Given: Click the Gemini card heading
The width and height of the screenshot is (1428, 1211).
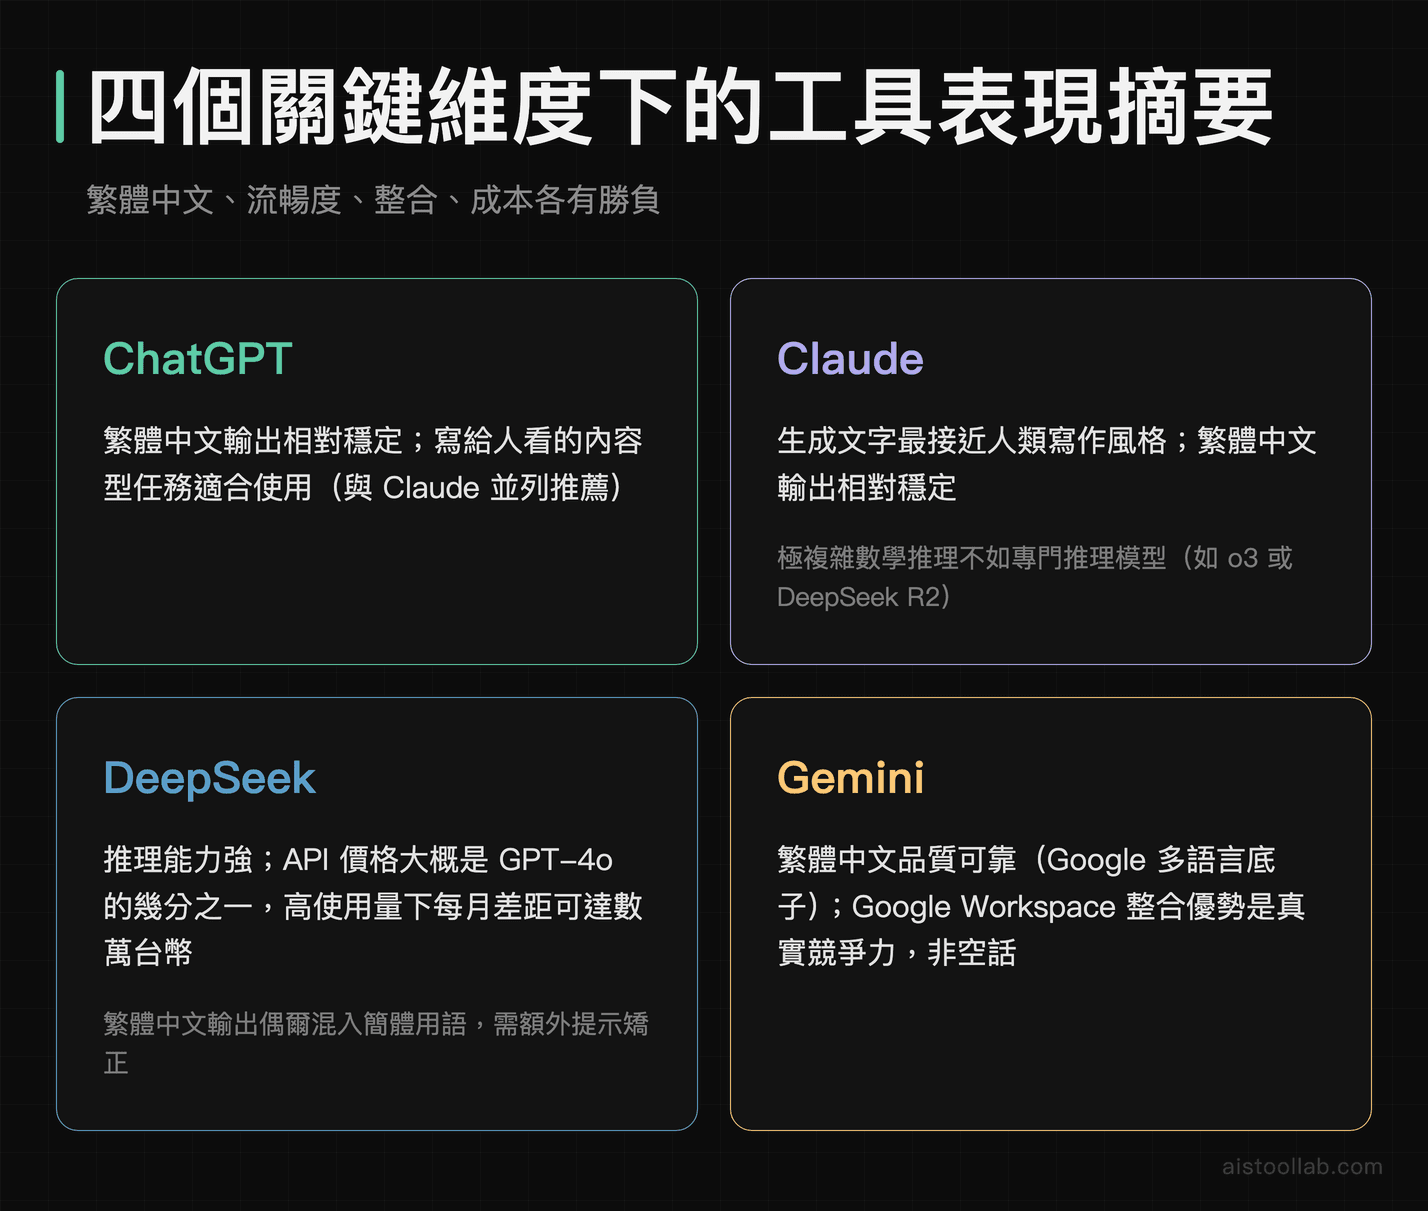Looking at the screenshot, I should click(851, 778).
